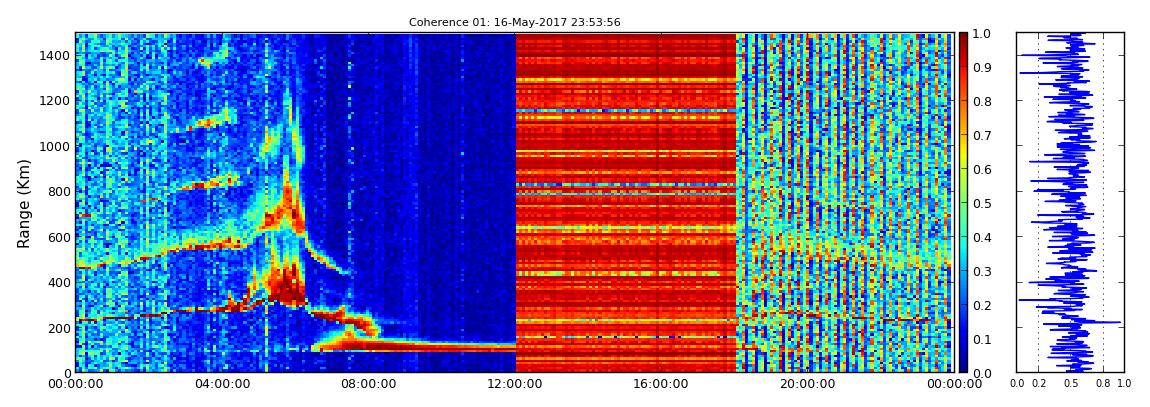Click the colorbar 1.0 label
The image size is (1150, 407).
[x=981, y=34]
